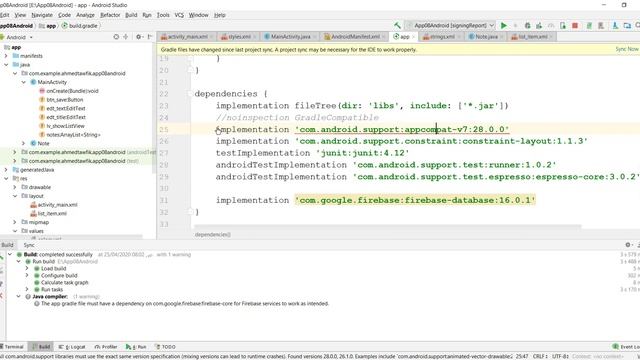Click Collapse All icon in project panel
Image resolution: width=640 pixels, height=360 pixels.
click(x=126, y=37)
